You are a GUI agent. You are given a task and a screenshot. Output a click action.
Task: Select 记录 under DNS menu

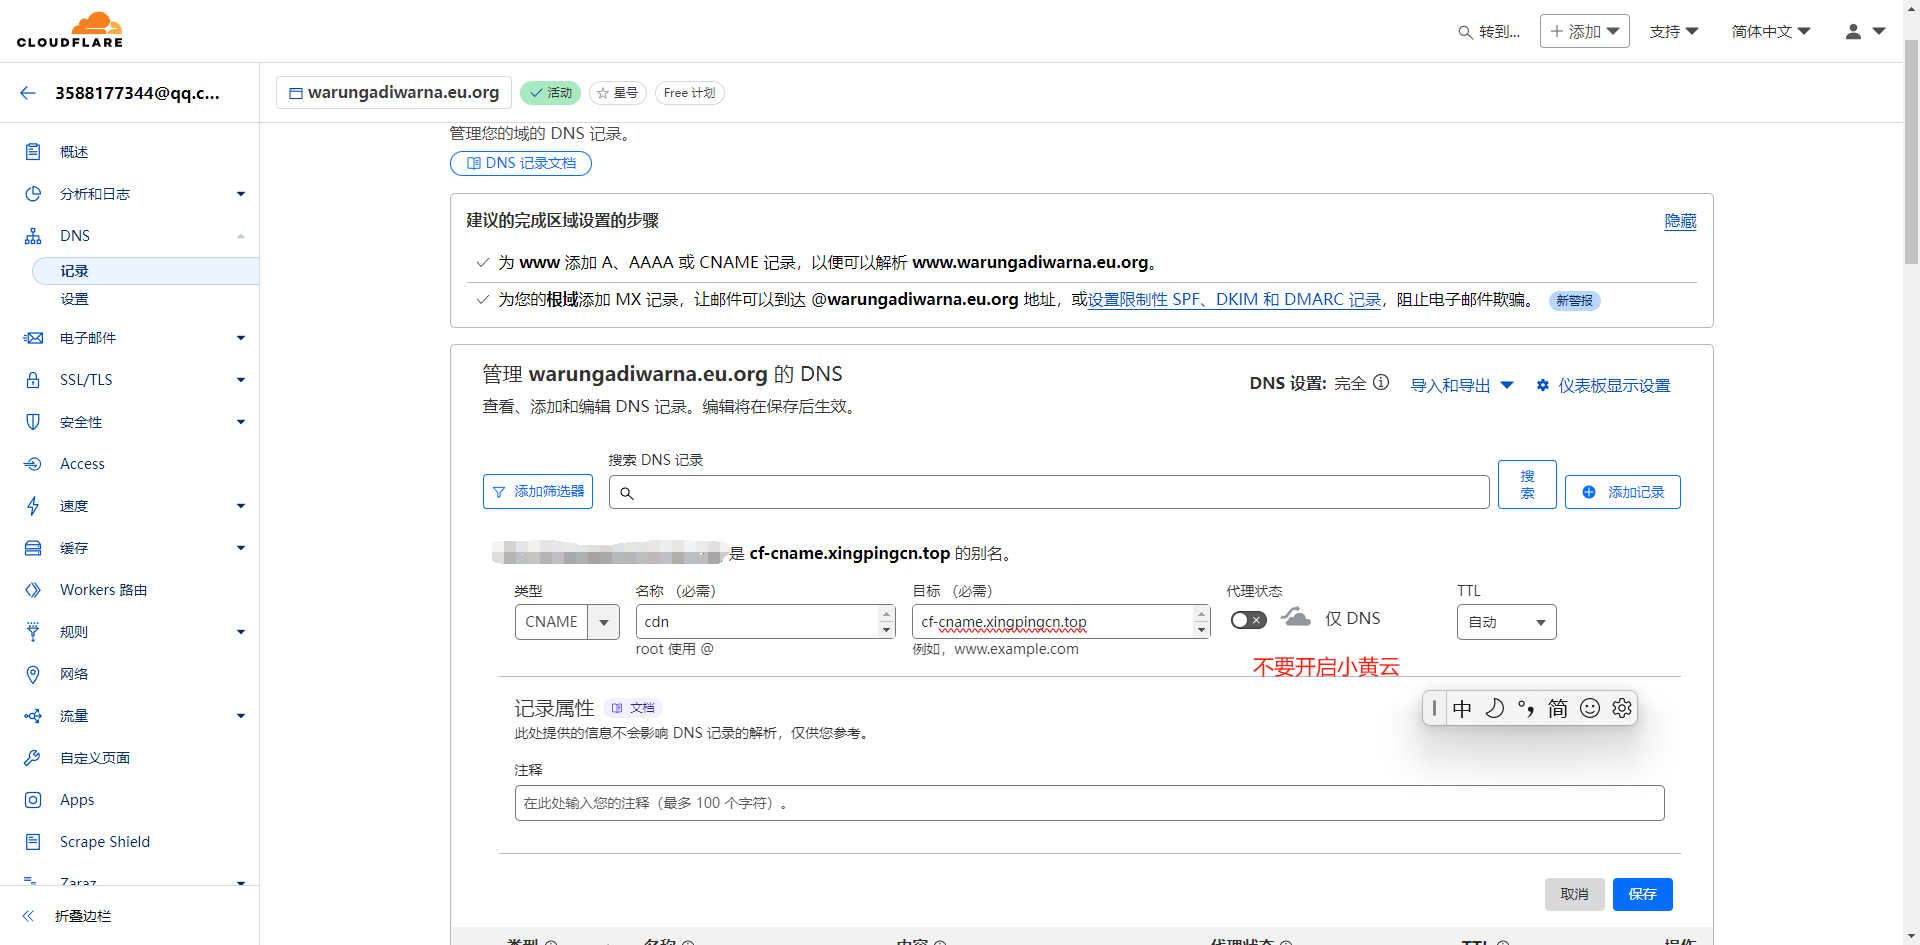pos(146,271)
